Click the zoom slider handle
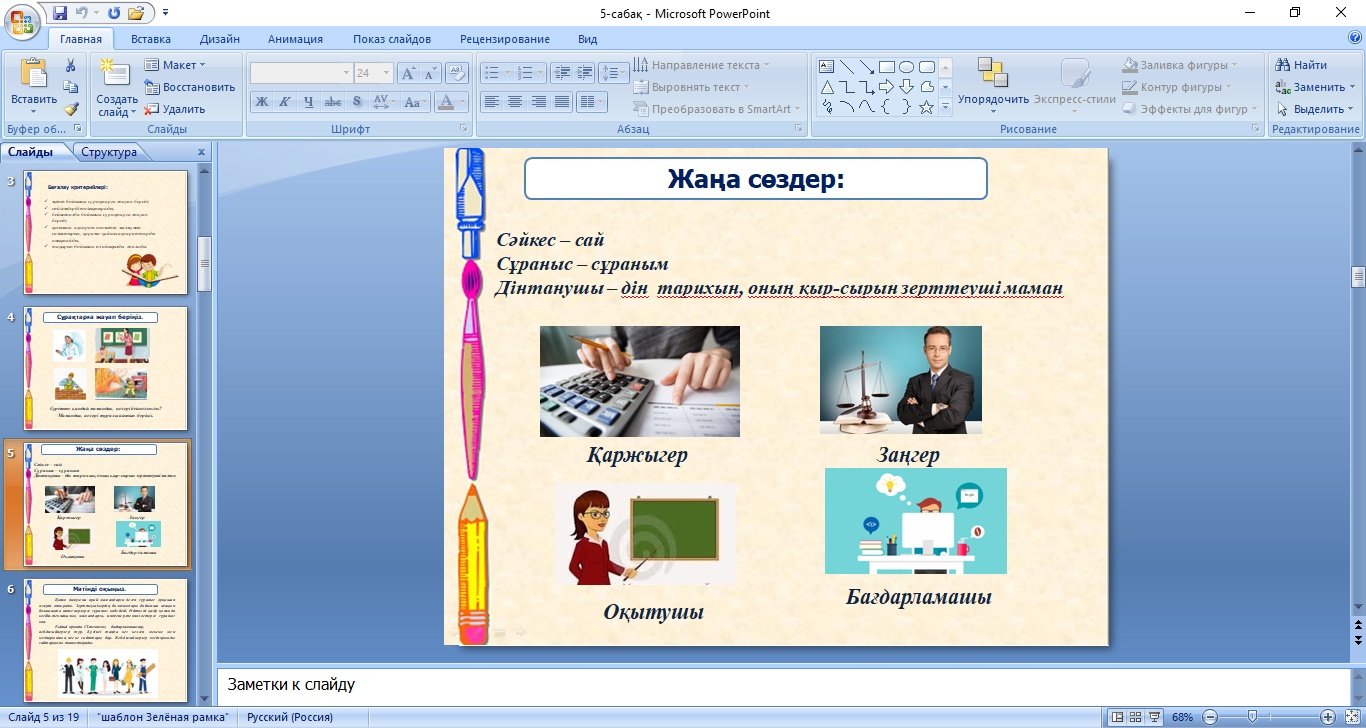Screen dimensions: 1366x728 (x=1253, y=717)
